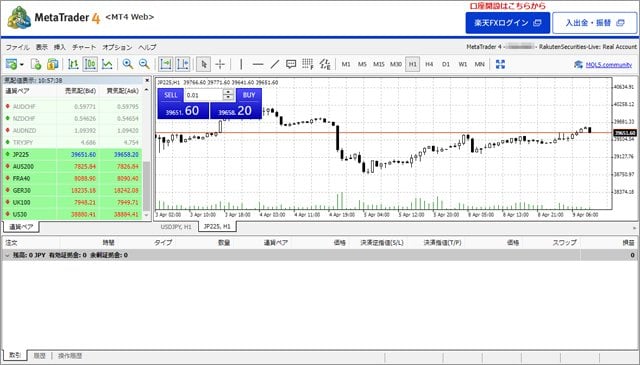Image resolution: width=640 pixels, height=365 pixels.
Task: Collapse the 残高 balance row
Action: [7, 255]
